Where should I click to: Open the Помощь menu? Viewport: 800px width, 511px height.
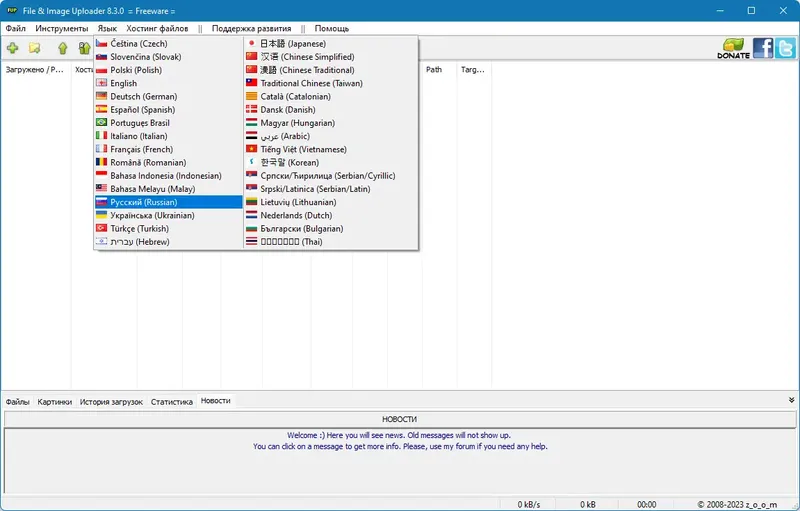pyautogui.click(x=332, y=29)
